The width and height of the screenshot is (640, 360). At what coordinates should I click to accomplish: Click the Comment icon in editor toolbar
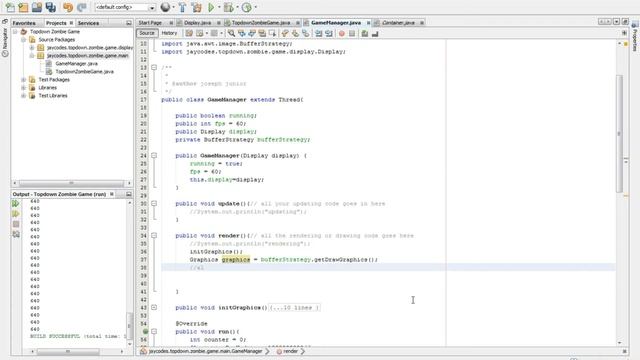click(364, 33)
